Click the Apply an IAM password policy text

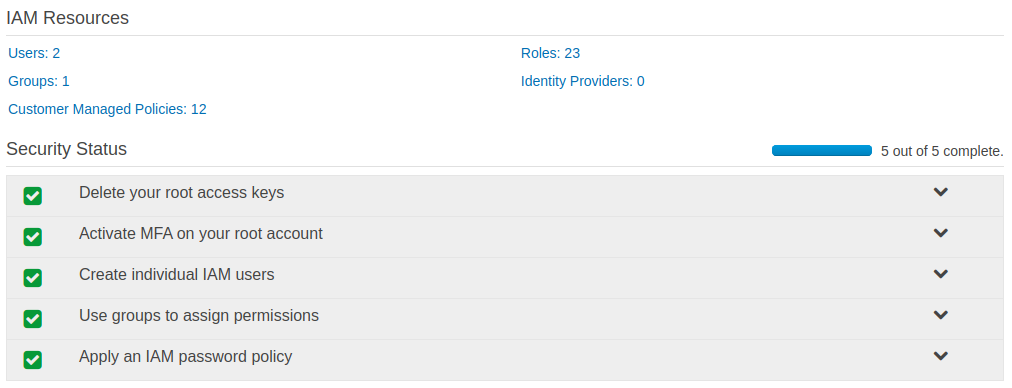coord(186,356)
